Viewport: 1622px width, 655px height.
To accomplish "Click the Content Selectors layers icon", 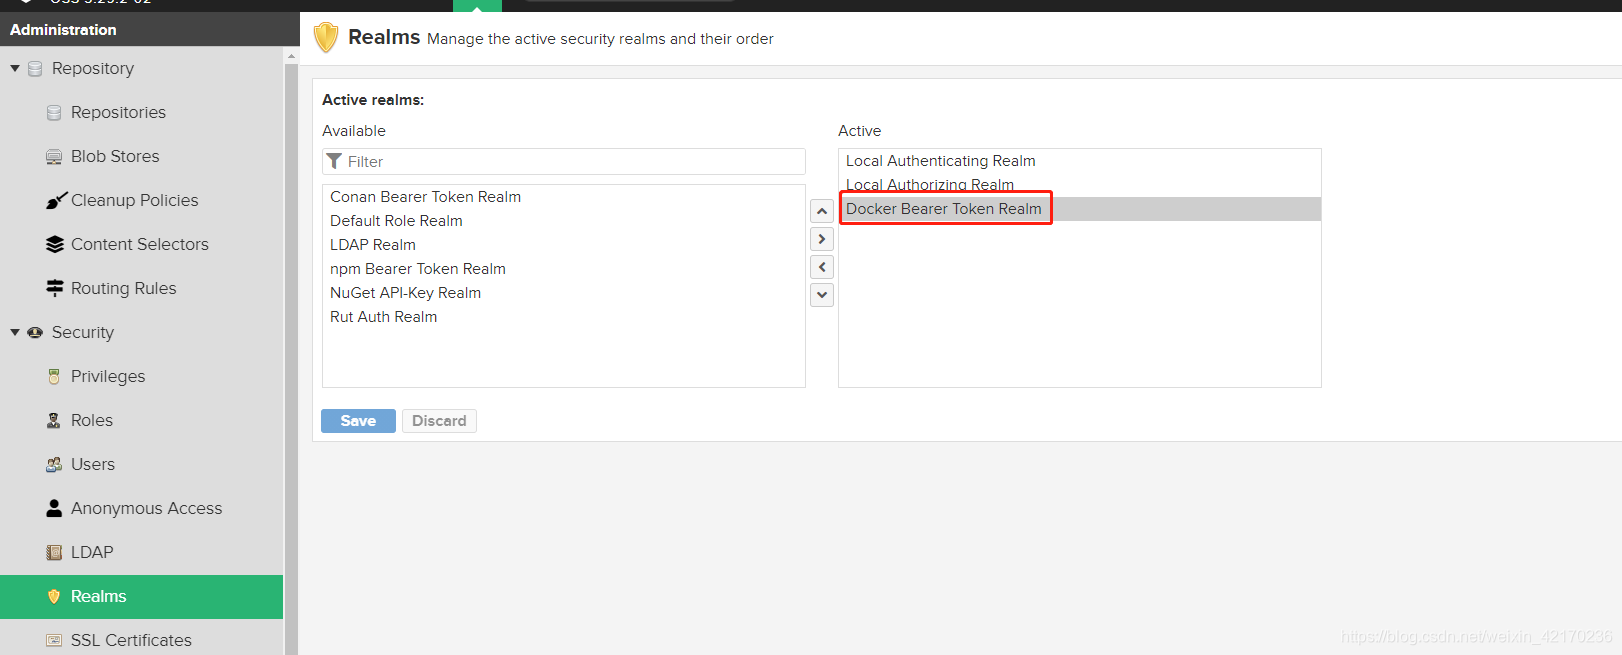I will pos(55,244).
